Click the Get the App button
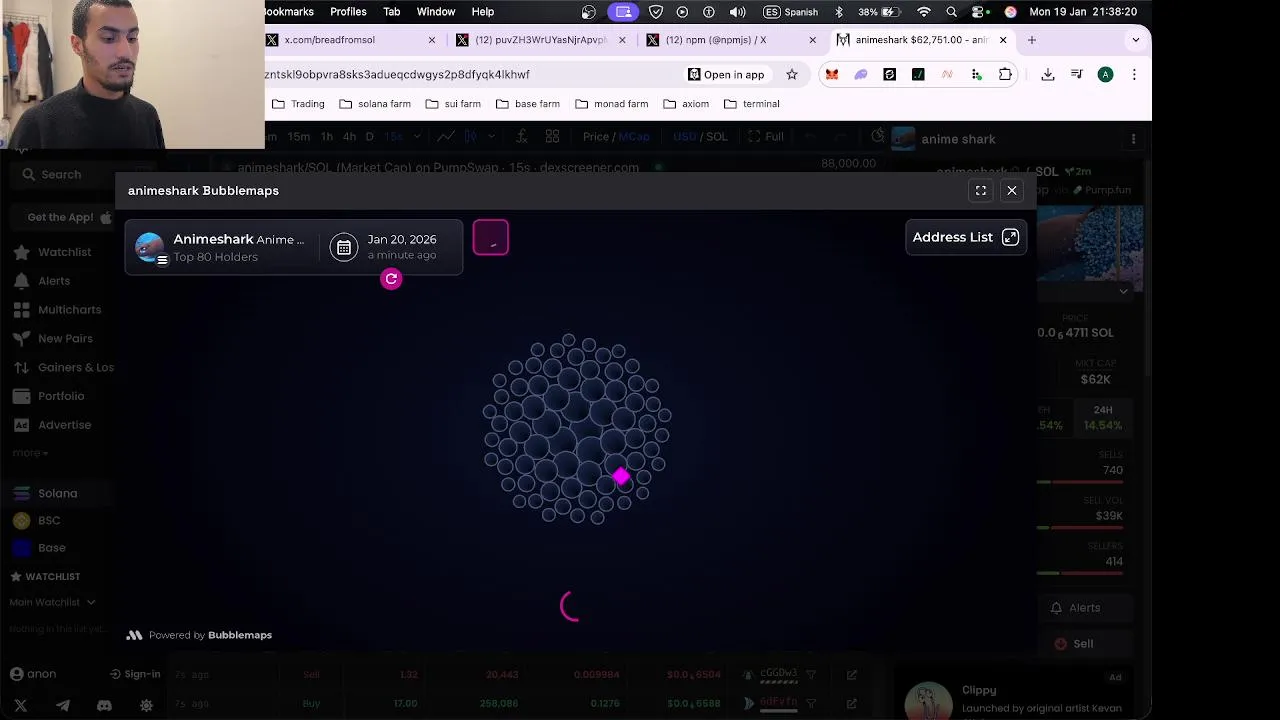The height and width of the screenshot is (720, 1280). click(68, 217)
